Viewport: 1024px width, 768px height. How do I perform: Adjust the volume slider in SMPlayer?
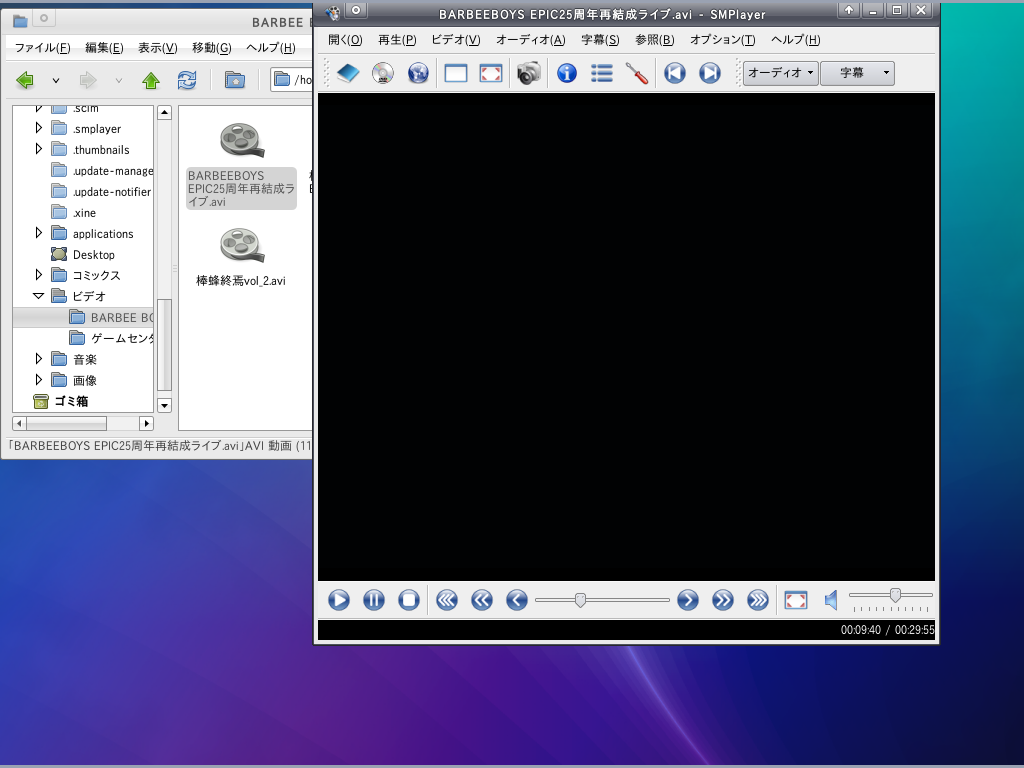tap(891, 595)
